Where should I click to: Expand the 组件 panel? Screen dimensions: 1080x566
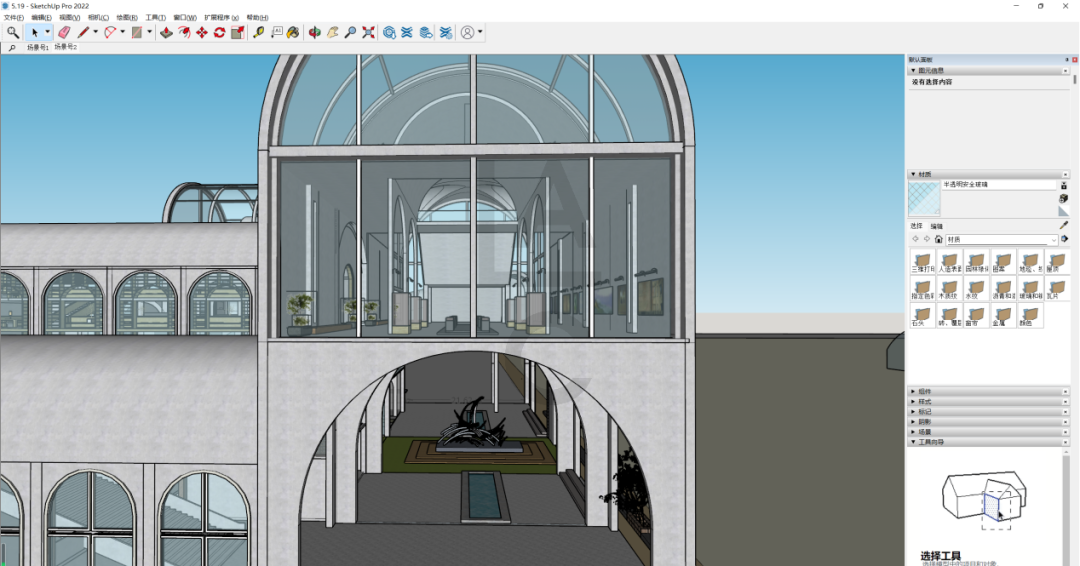pyautogui.click(x=988, y=391)
